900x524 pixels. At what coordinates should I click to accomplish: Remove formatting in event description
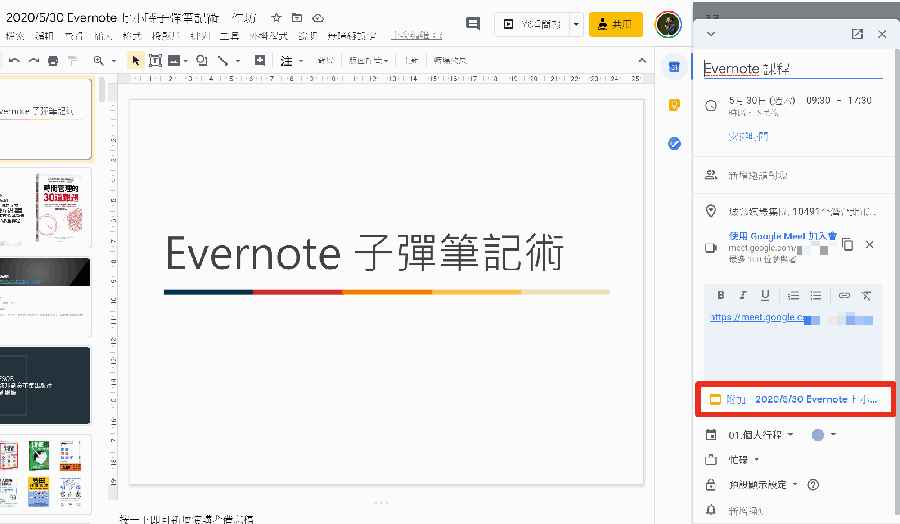[x=867, y=296]
